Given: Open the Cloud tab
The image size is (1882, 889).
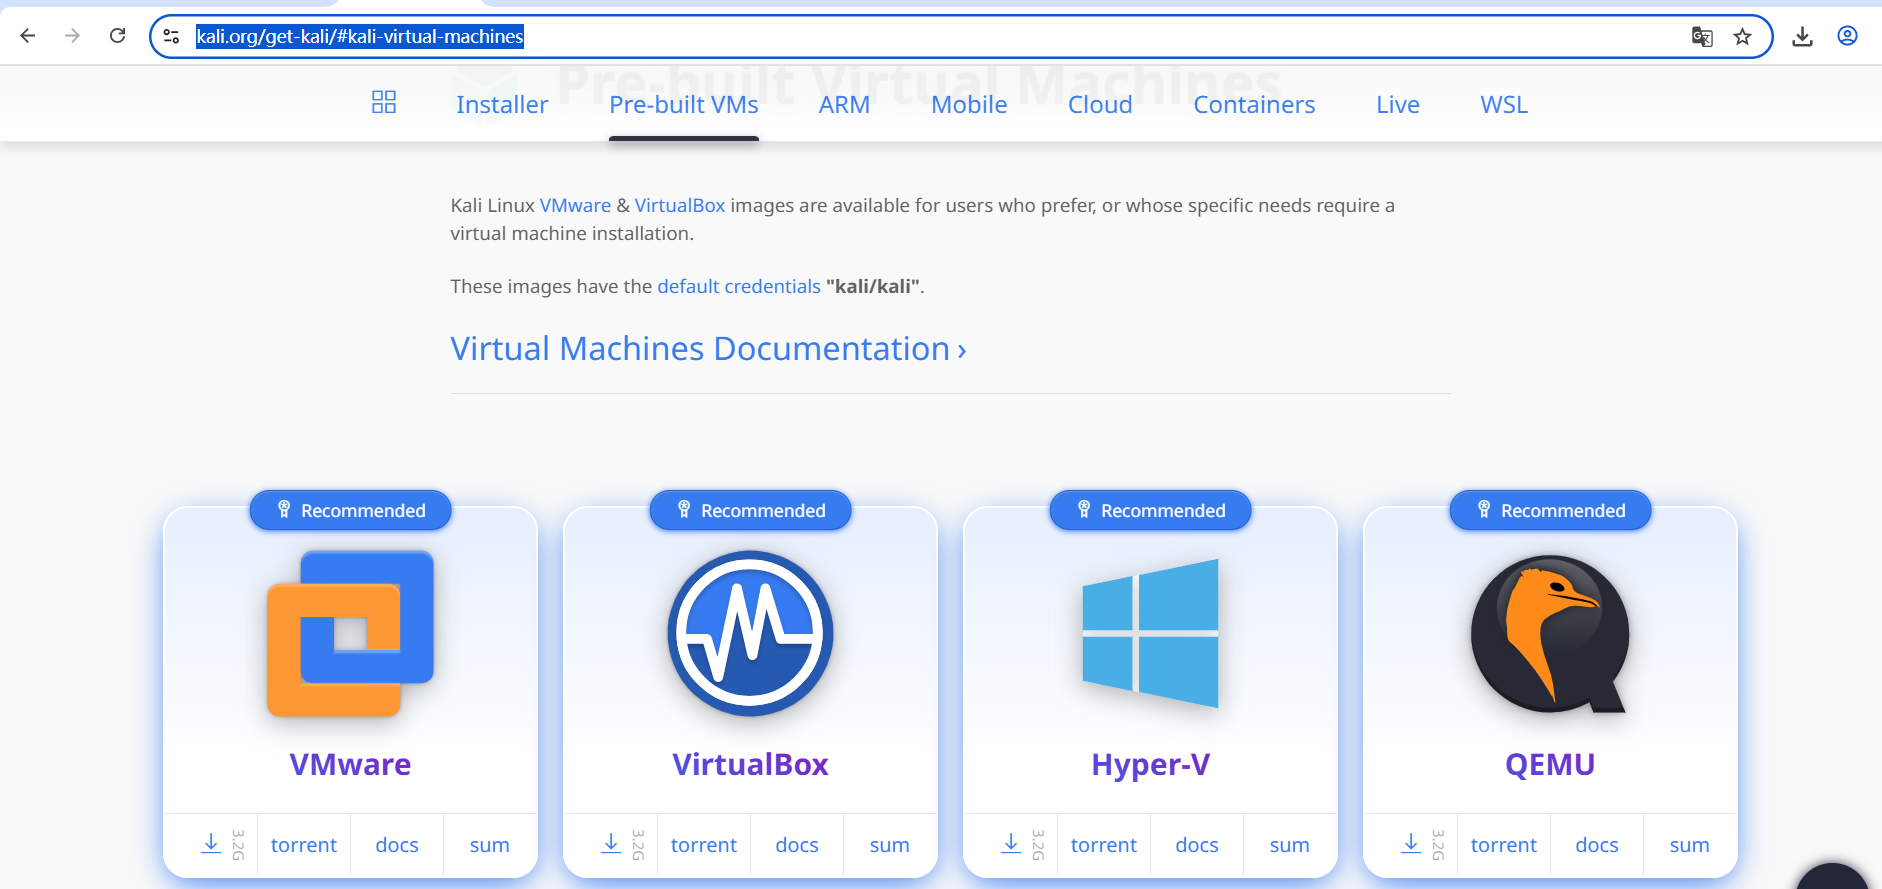Looking at the screenshot, I should 1100,105.
